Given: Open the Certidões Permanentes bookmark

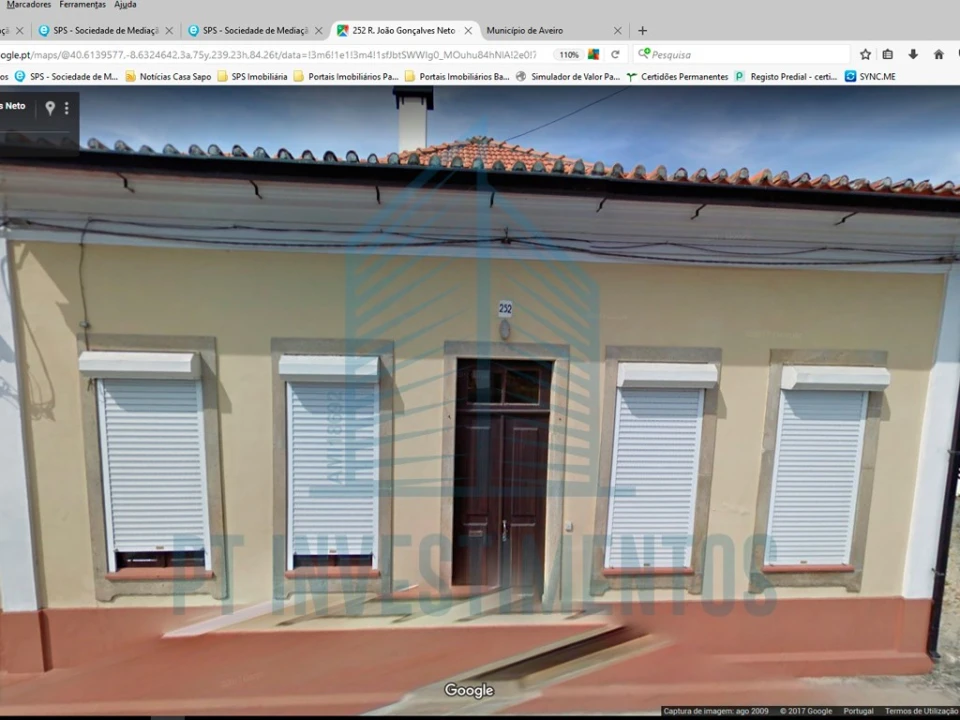Looking at the screenshot, I should pos(684,76).
